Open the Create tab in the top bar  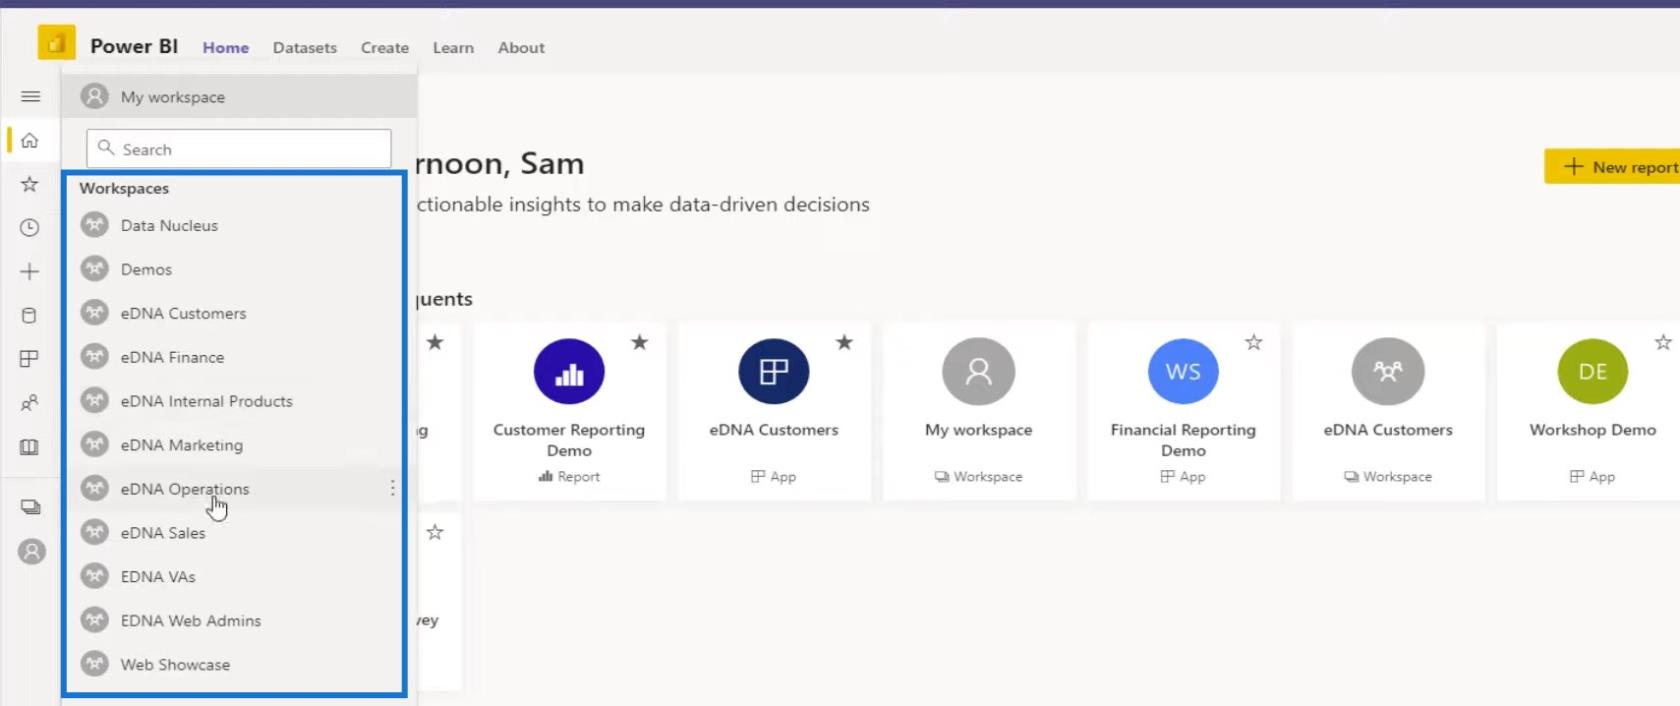385,47
